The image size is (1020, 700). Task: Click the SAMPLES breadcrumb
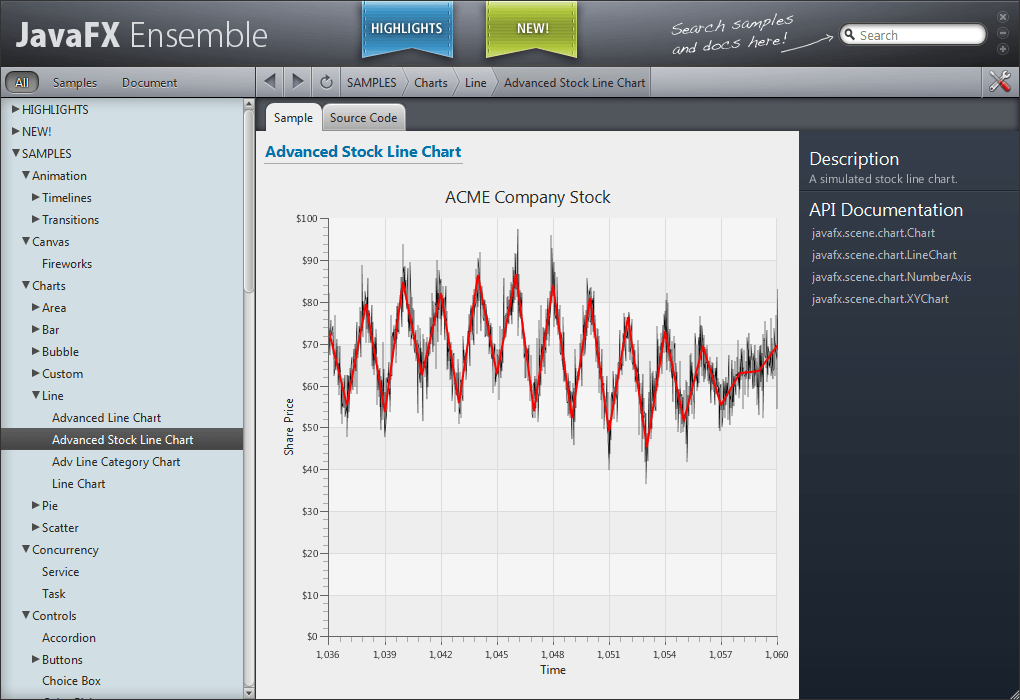(x=371, y=83)
